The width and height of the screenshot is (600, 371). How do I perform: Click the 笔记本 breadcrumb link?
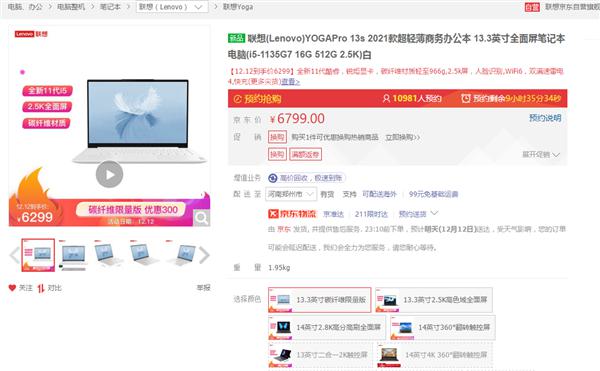click(x=110, y=7)
